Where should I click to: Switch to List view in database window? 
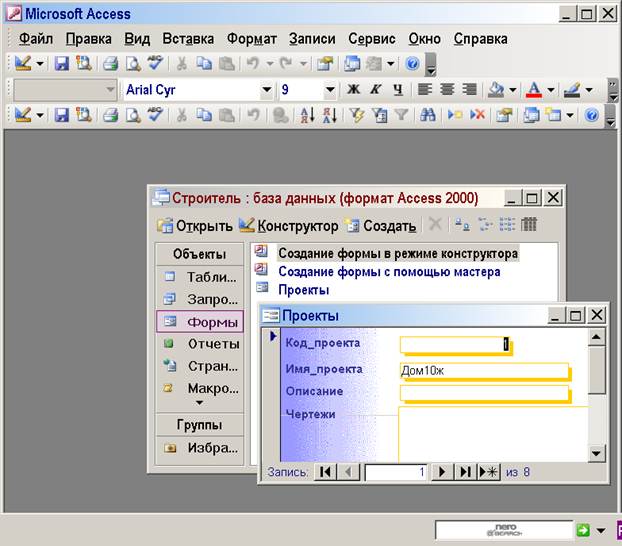click(507, 225)
